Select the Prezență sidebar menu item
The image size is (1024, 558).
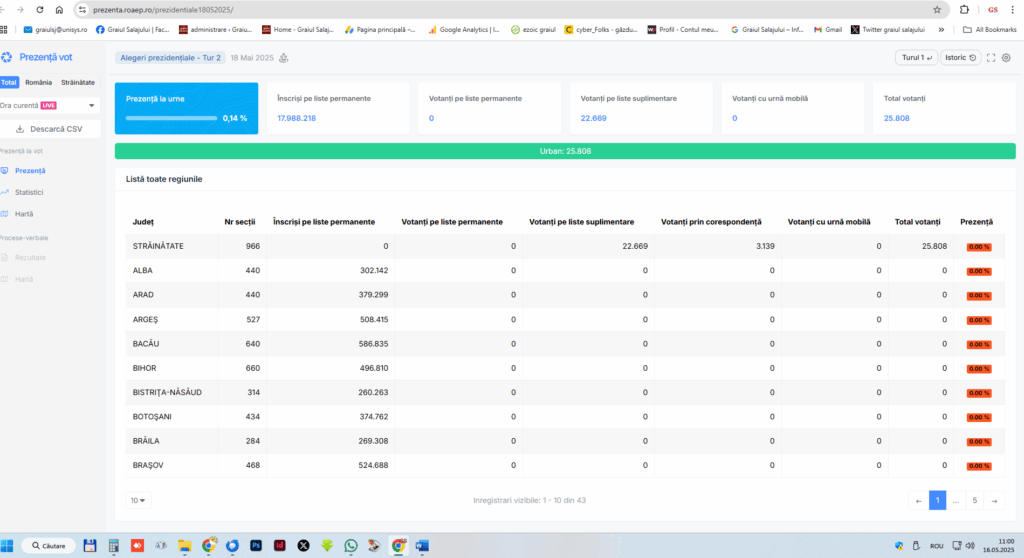click(x=30, y=171)
